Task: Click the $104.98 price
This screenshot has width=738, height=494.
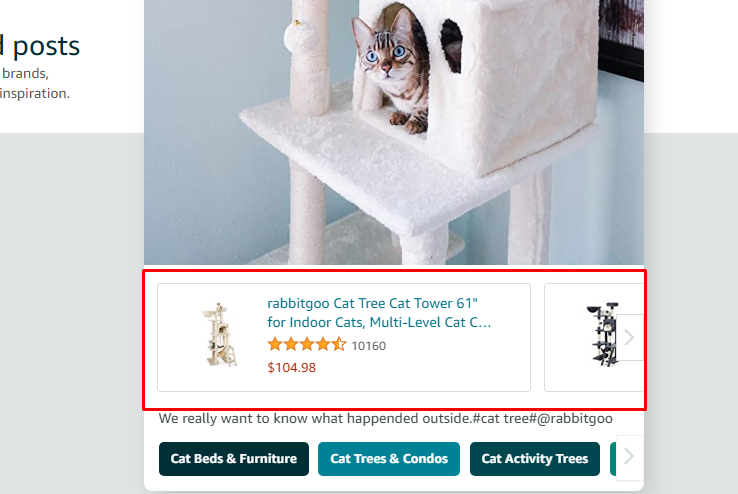Action: (x=291, y=367)
